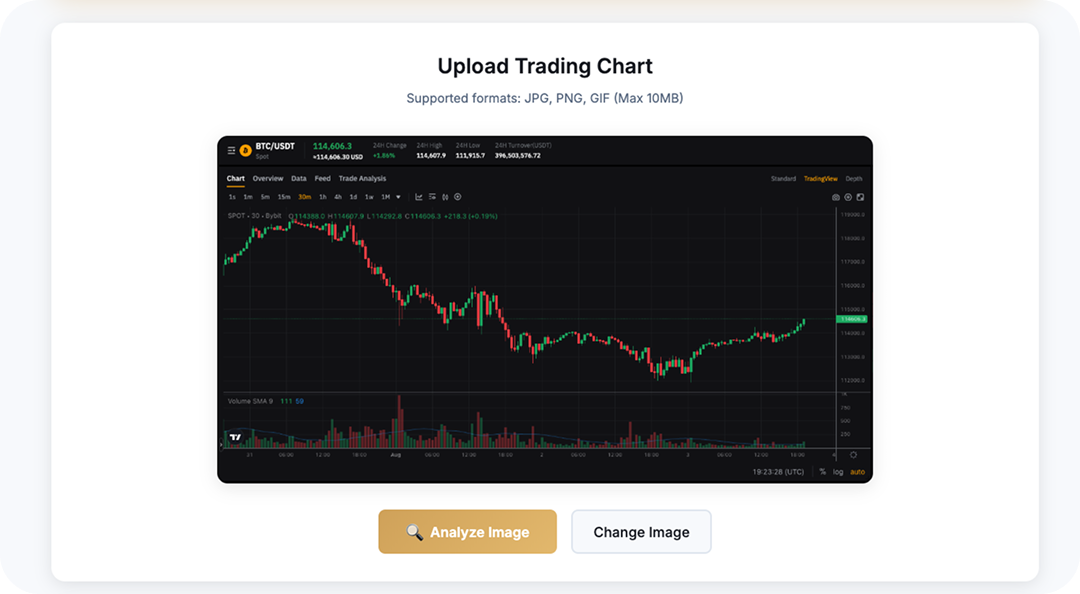
Task: Click the add indicator plus-circle icon
Action: pos(457,197)
